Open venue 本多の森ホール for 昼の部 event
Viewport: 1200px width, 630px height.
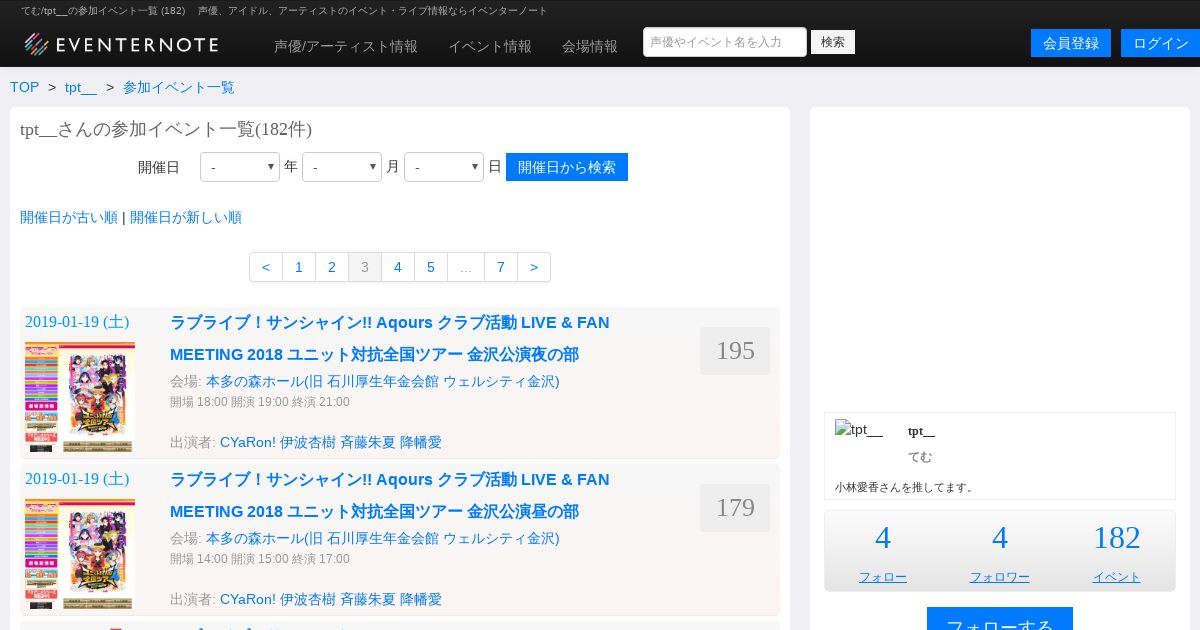[x=383, y=538]
